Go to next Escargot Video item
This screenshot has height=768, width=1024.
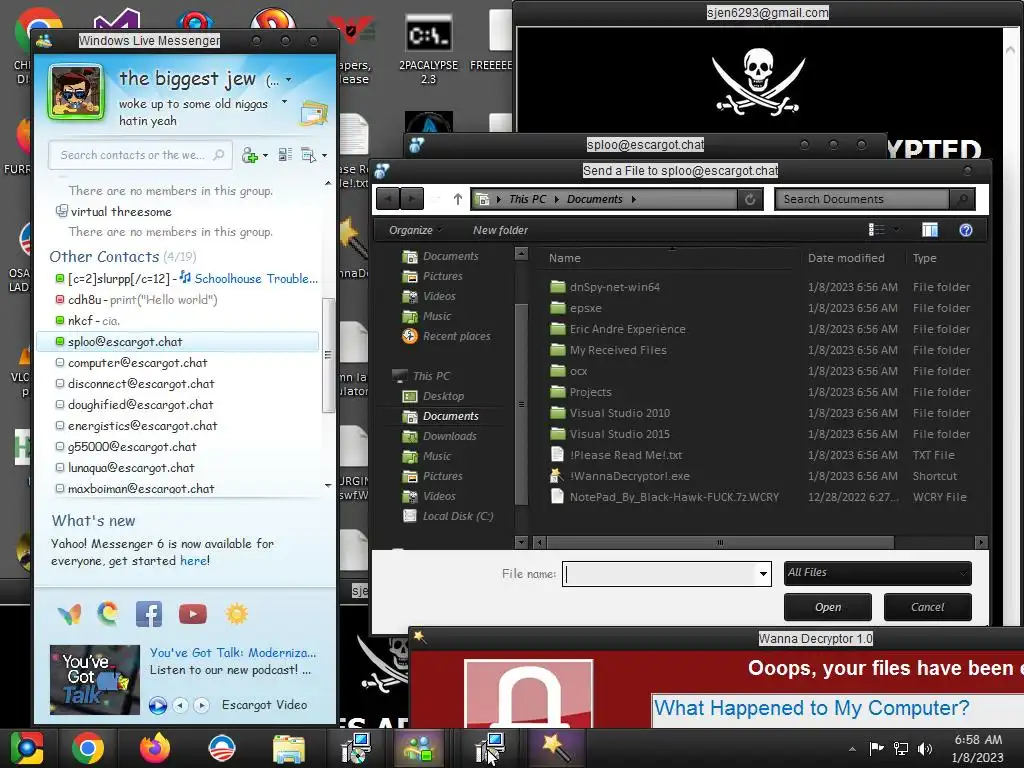202,705
